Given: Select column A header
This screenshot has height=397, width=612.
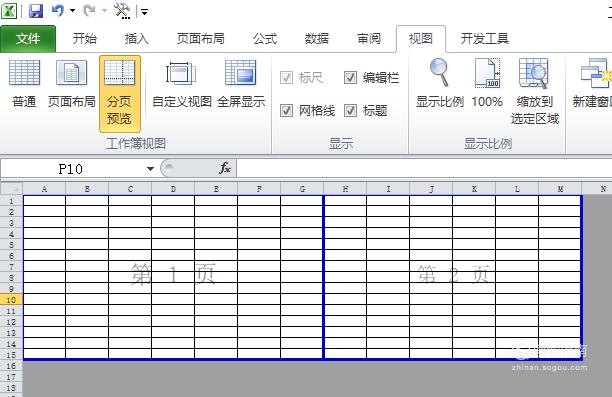Looking at the screenshot, I should 44,189.
